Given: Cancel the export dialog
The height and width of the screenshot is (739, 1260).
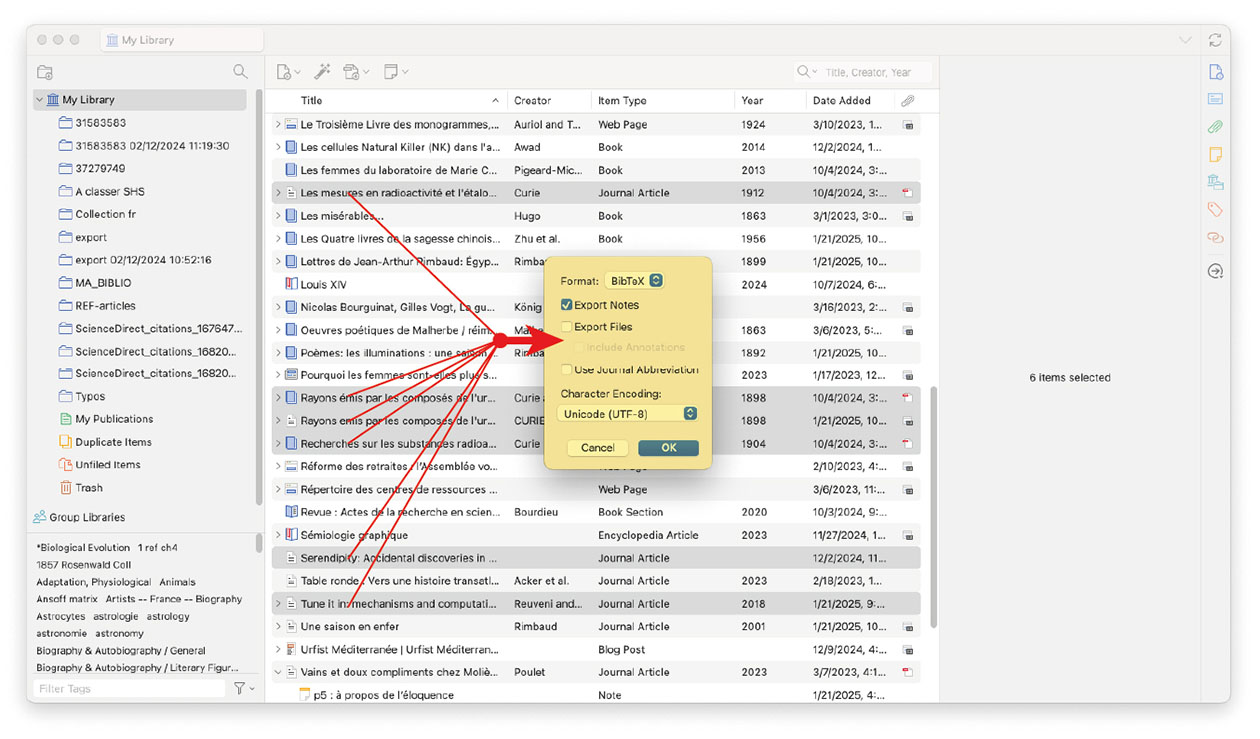Looking at the screenshot, I should point(597,447).
